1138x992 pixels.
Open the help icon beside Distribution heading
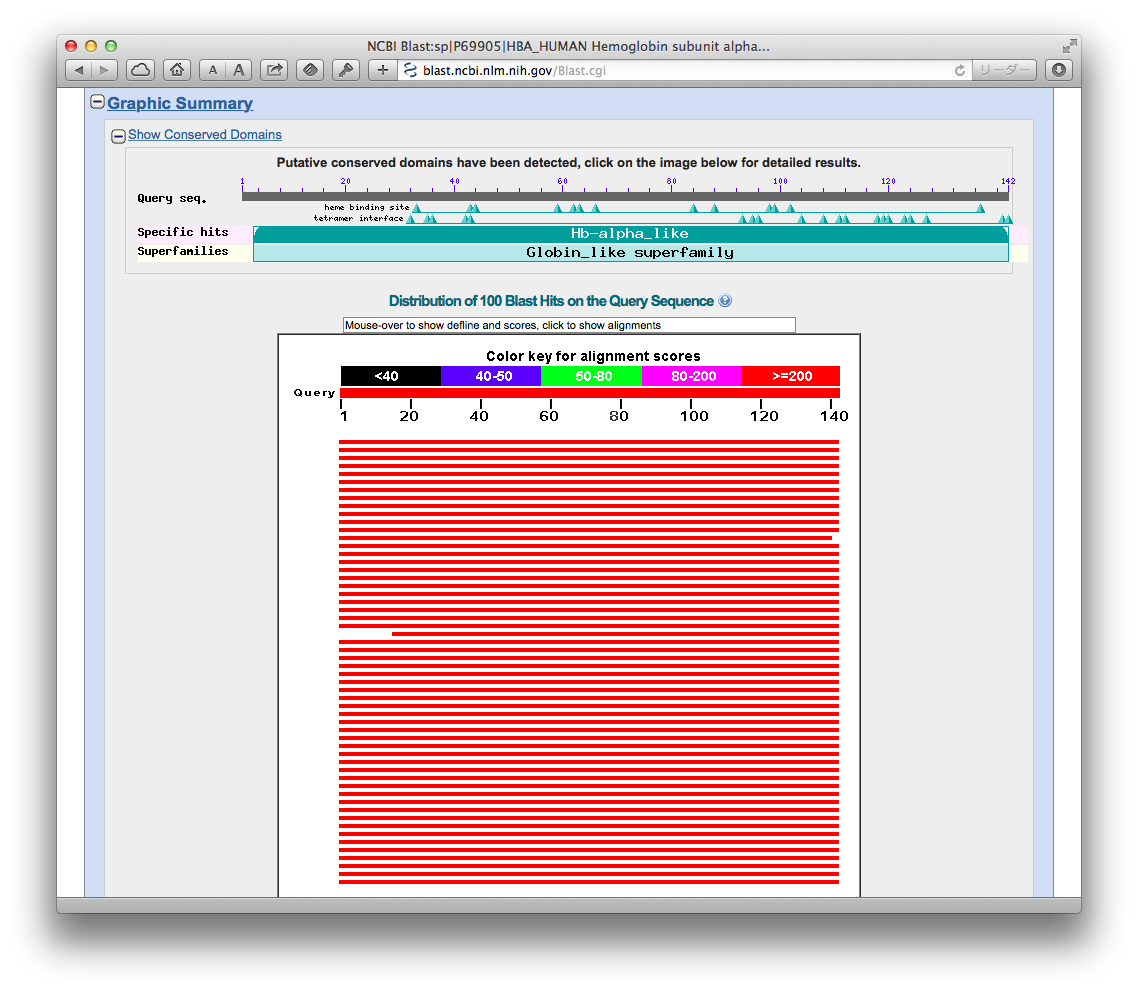tap(725, 300)
